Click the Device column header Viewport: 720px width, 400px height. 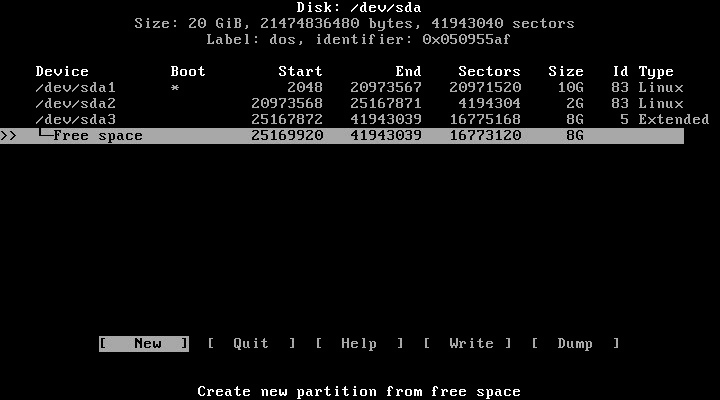tap(62, 72)
